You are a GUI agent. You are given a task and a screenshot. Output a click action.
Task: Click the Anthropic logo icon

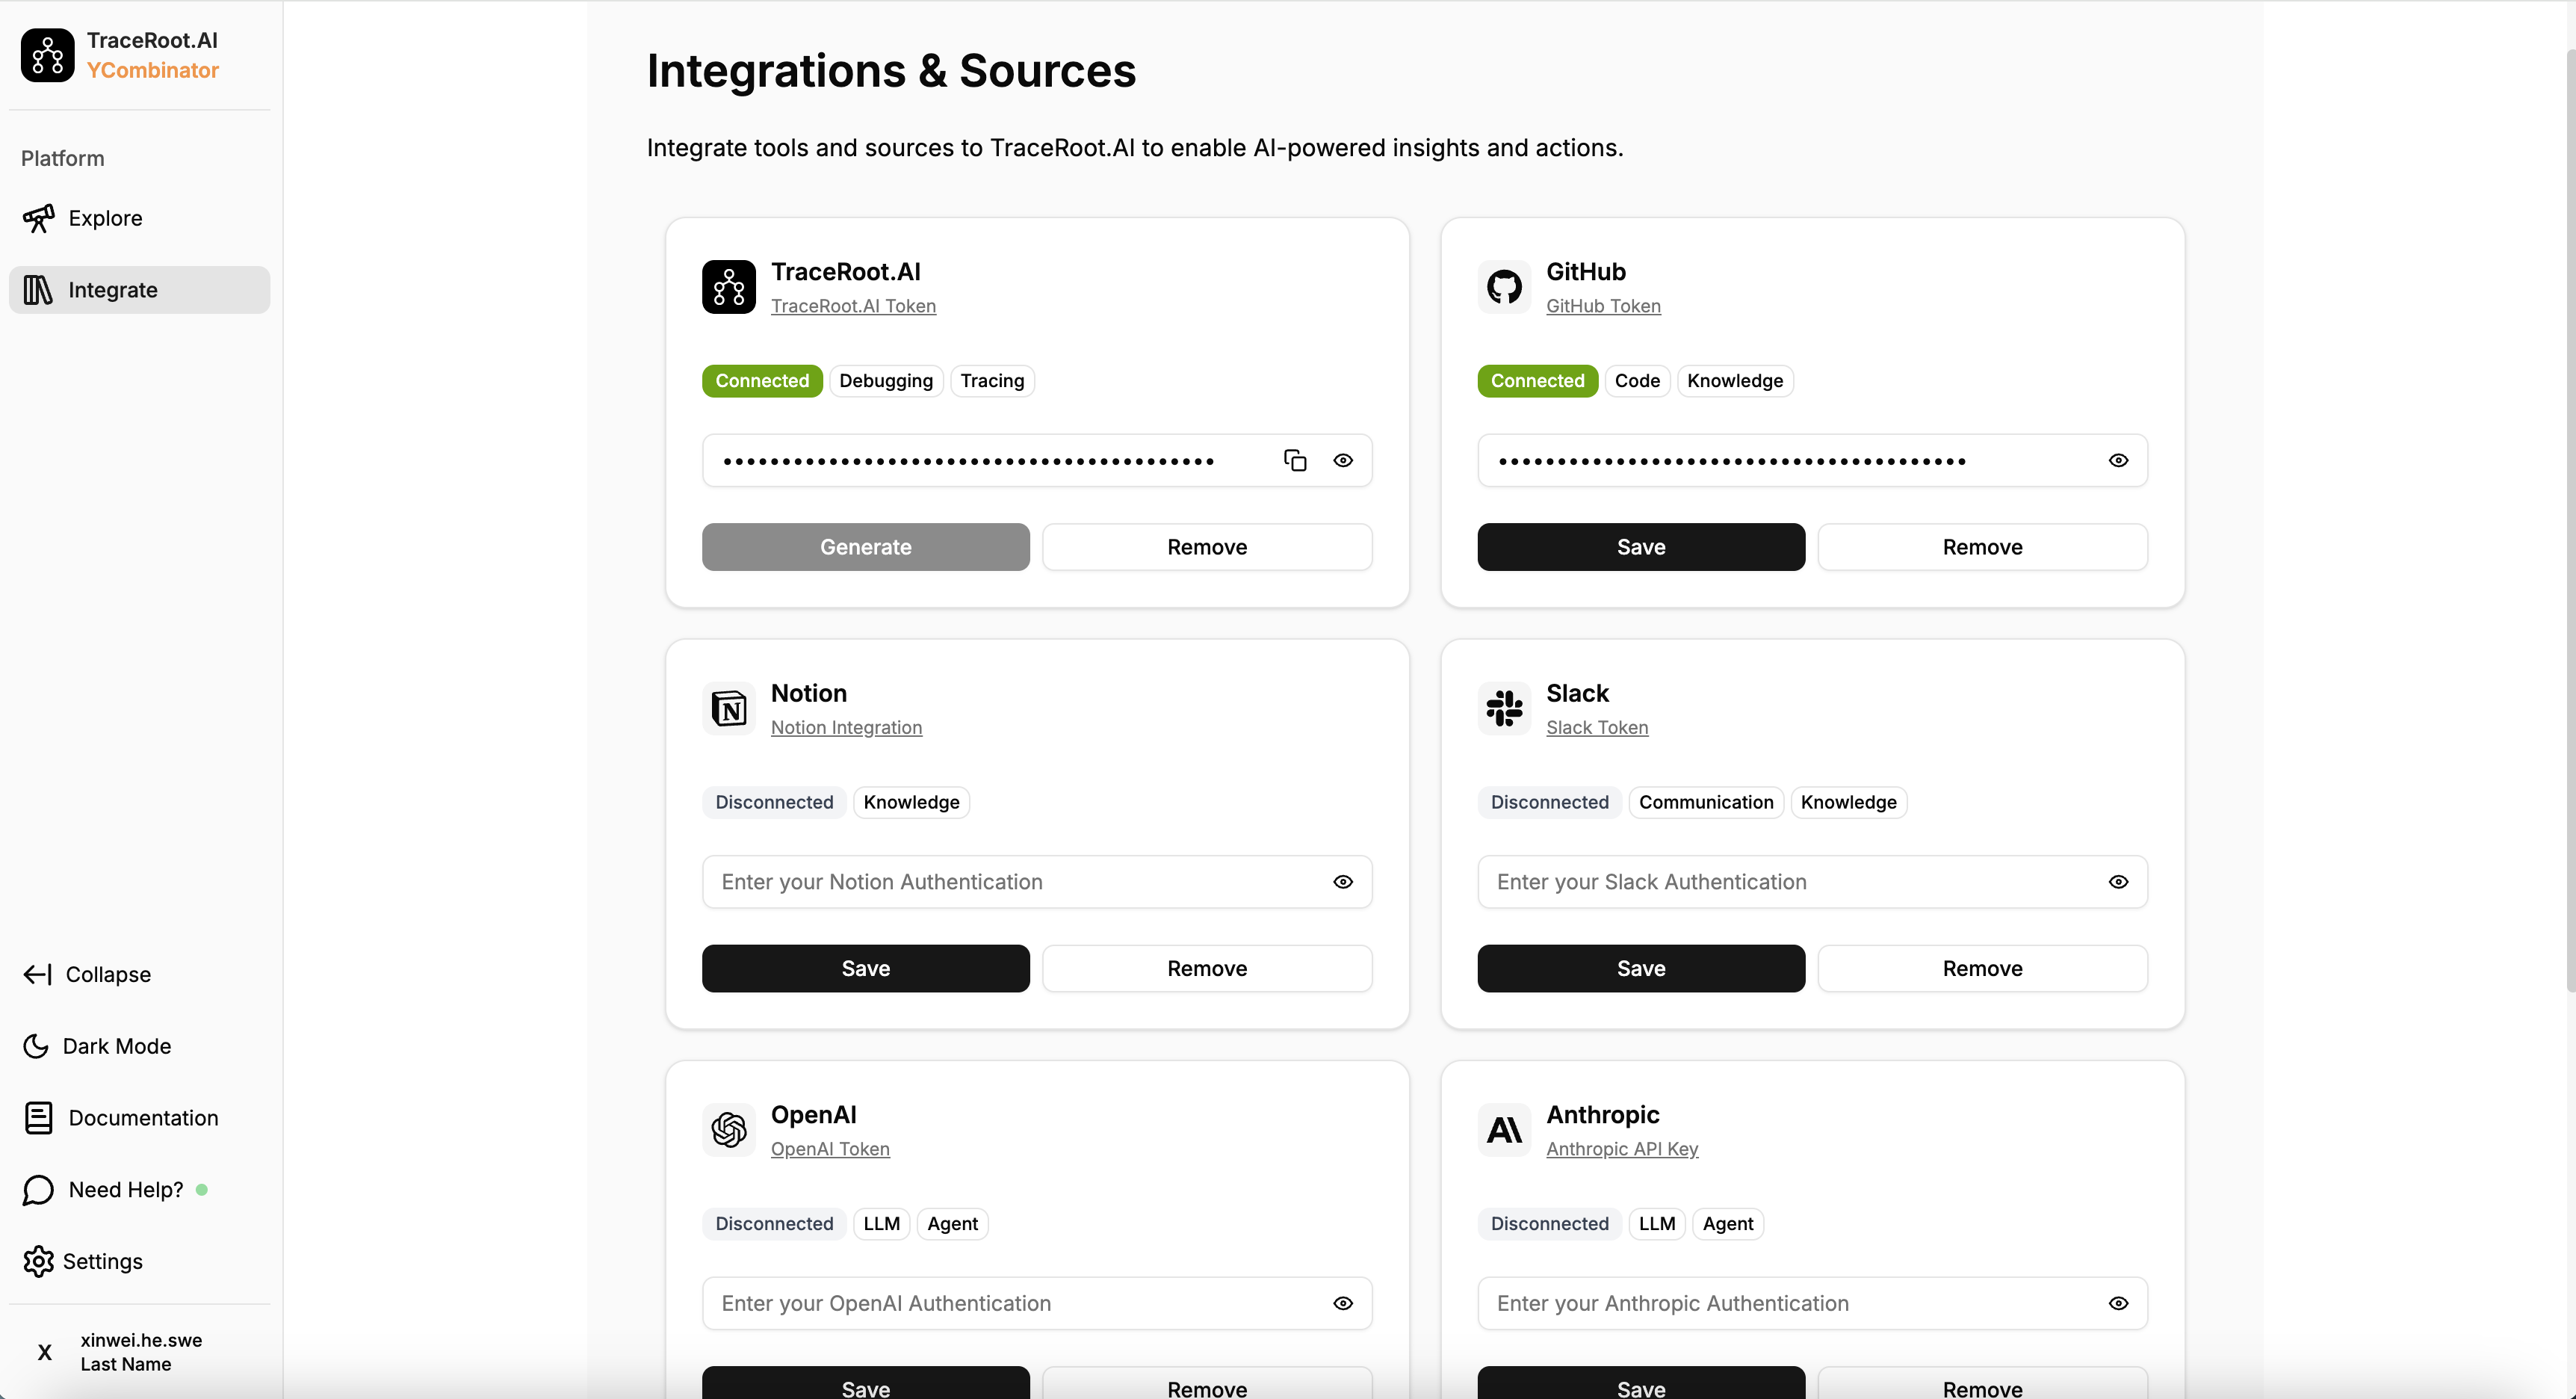[x=1504, y=1130]
